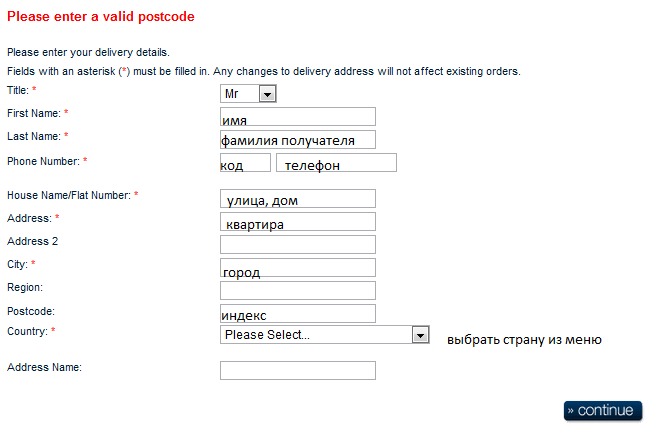
Task: Click the Region input field
Action: (x=298, y=290)
